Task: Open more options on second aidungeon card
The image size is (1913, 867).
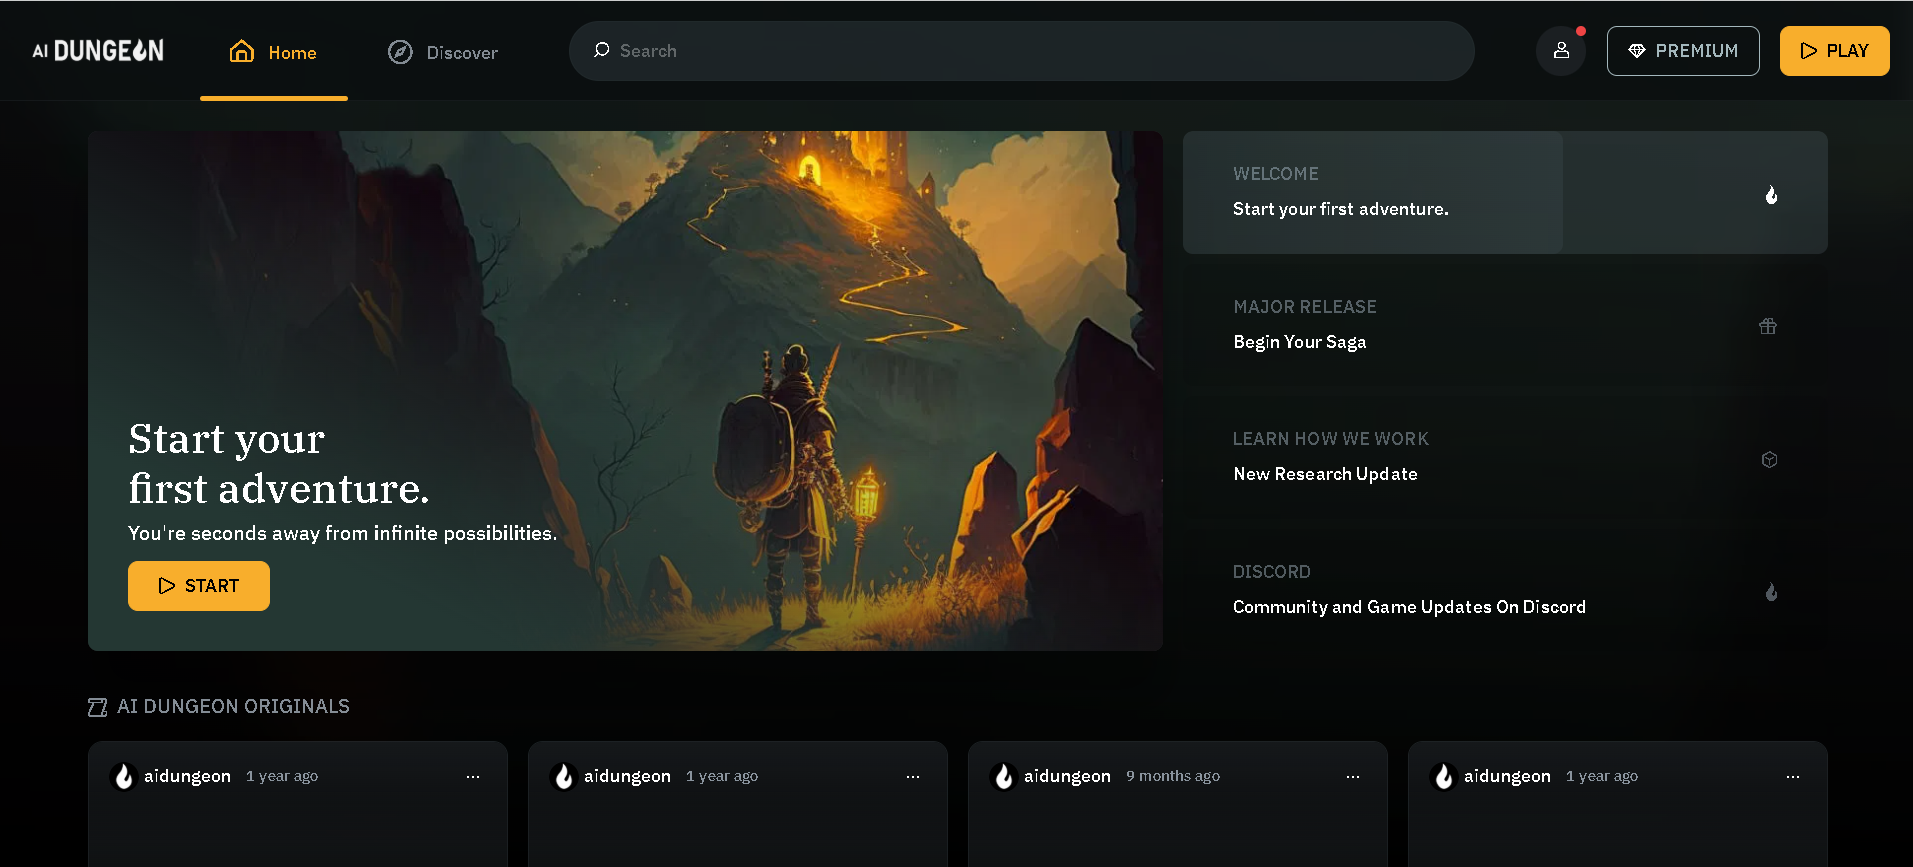Action: 913,777
